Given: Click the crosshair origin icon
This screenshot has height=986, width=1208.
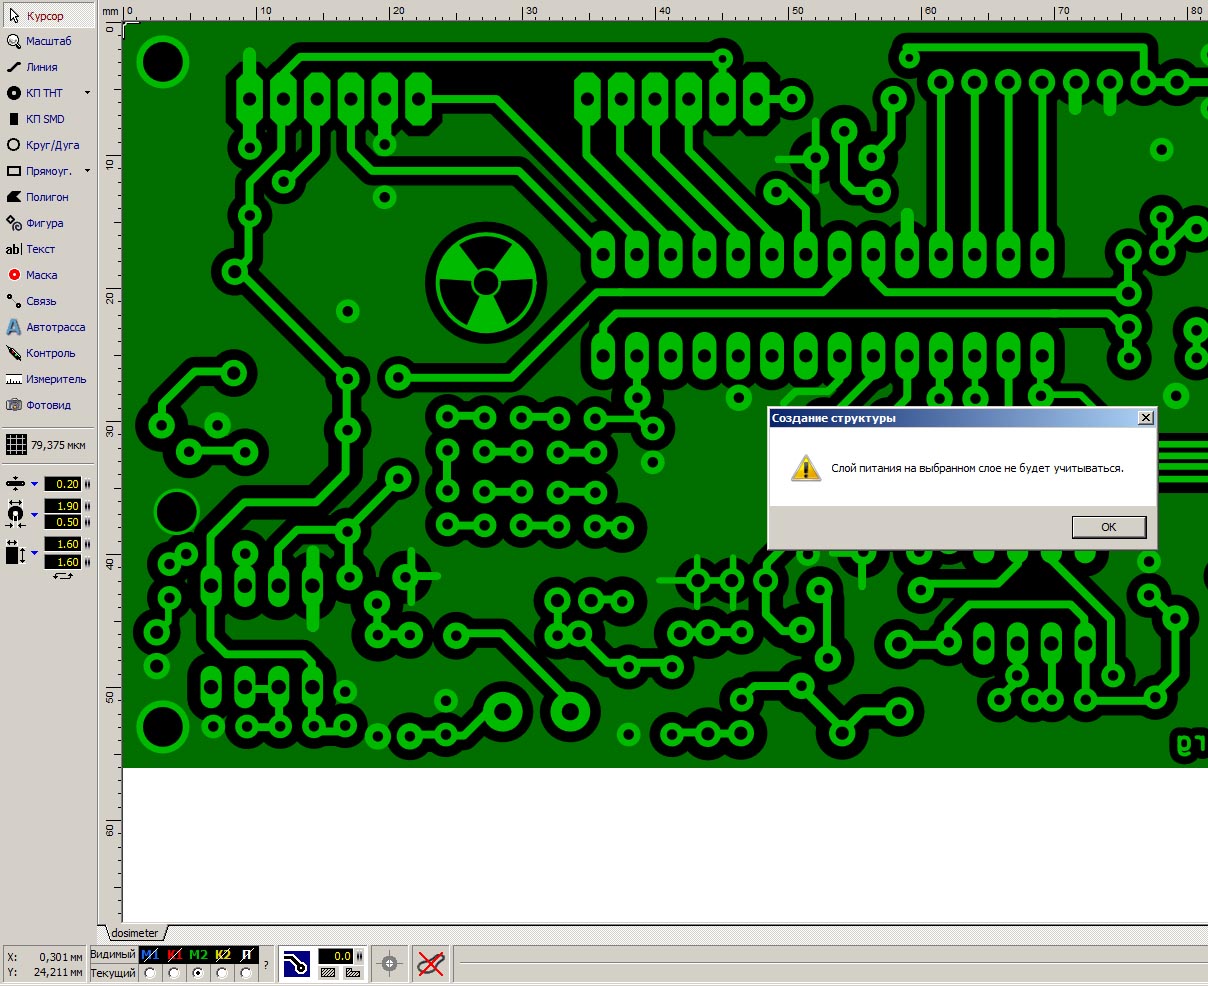Looking at the screenshot, I should tap(390, 964).
